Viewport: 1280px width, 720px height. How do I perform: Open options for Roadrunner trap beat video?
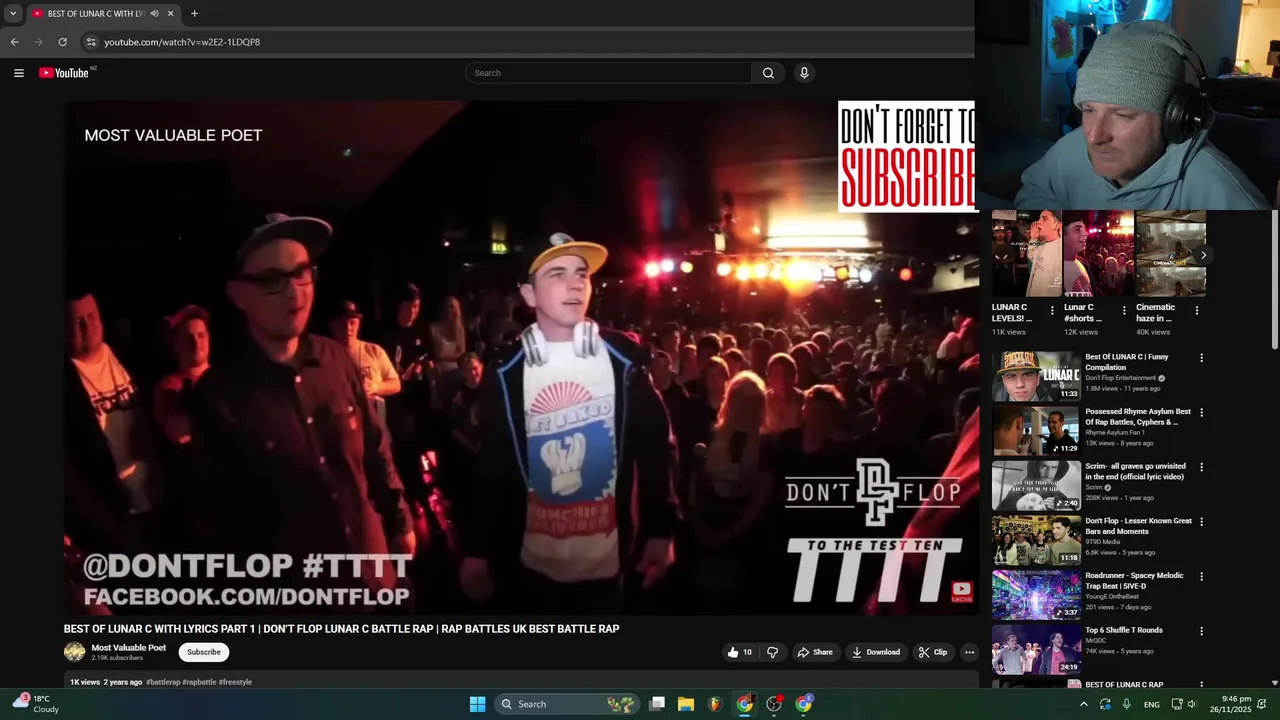(x=1202, y=576)
